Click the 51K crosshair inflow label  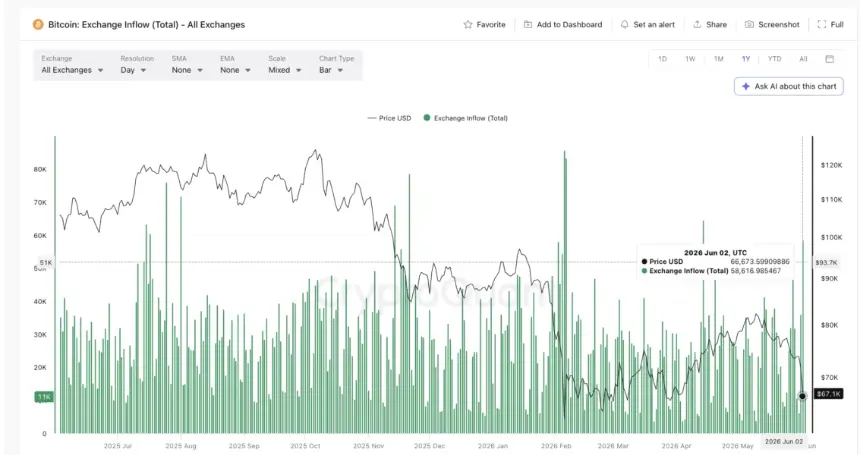pos(46,263)
